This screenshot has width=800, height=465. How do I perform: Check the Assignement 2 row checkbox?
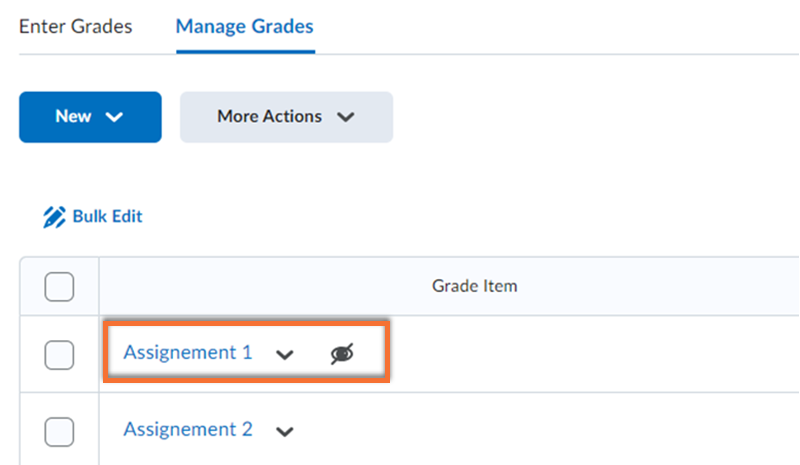[x=60, y=430]
